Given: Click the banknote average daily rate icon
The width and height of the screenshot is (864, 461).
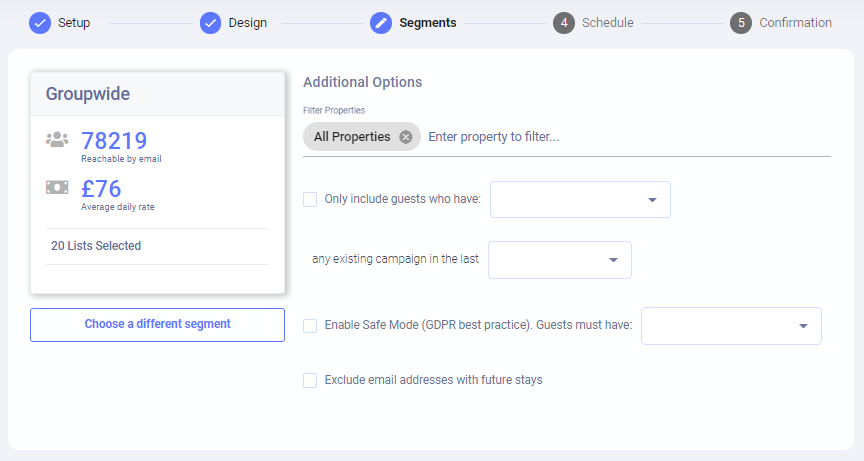Looking at the screenshot, I should [x=58, y=187].
